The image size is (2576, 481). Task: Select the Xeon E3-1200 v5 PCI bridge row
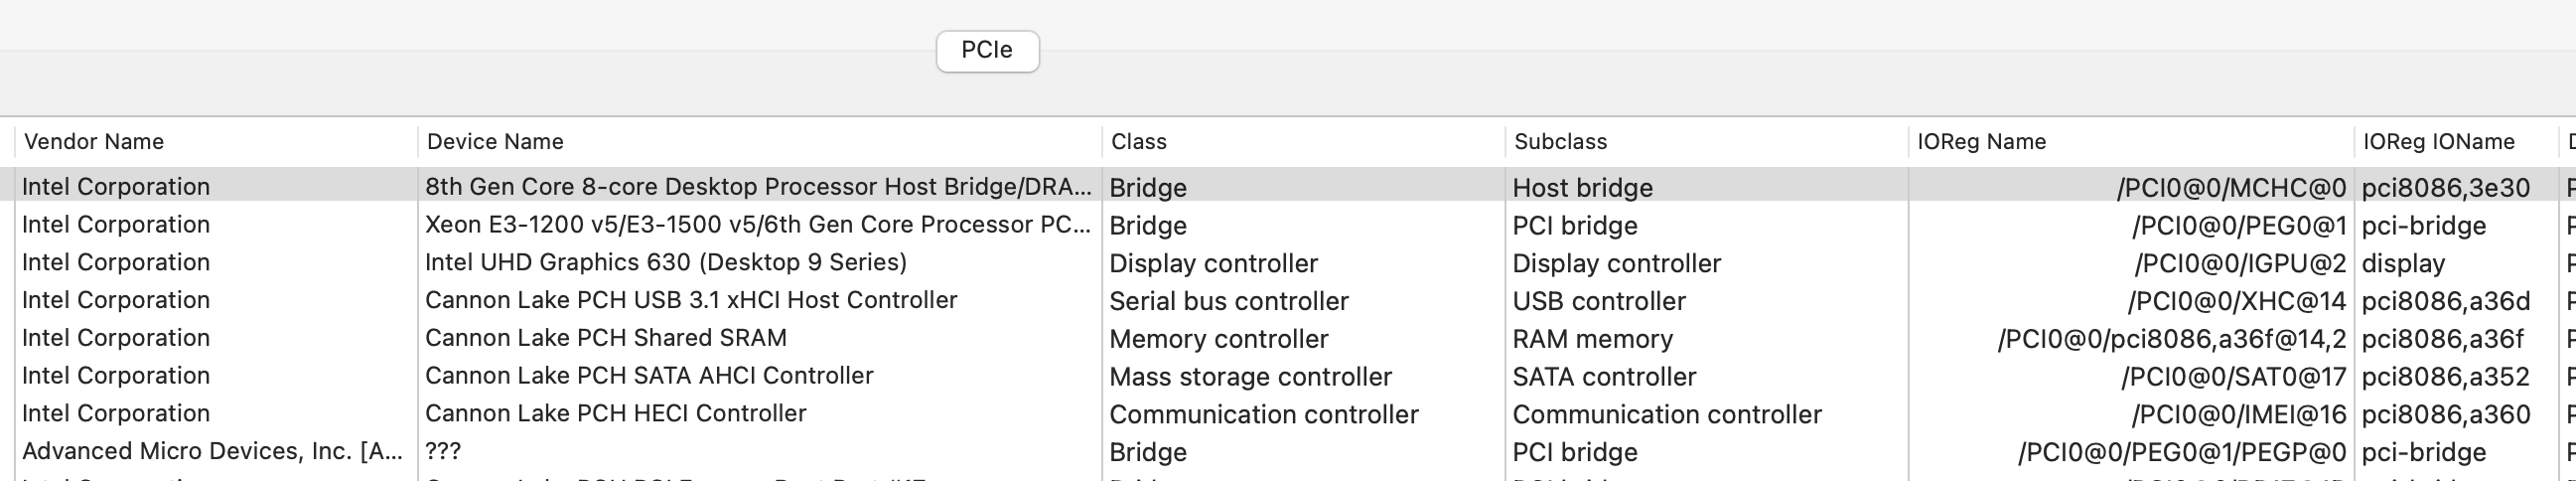[757, 225]
